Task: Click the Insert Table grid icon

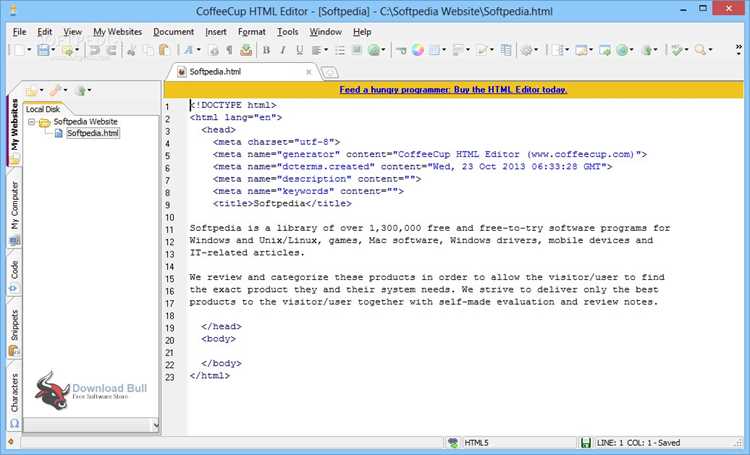Action: (x=435, y=50)
